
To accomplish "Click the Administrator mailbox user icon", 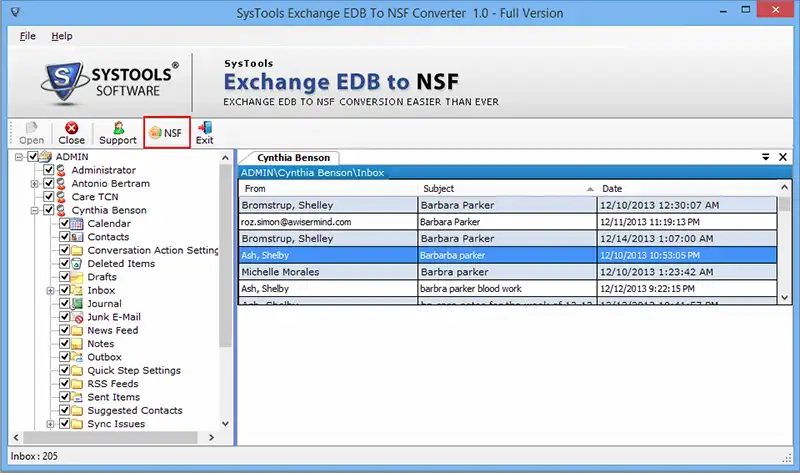I will [61, 170].
